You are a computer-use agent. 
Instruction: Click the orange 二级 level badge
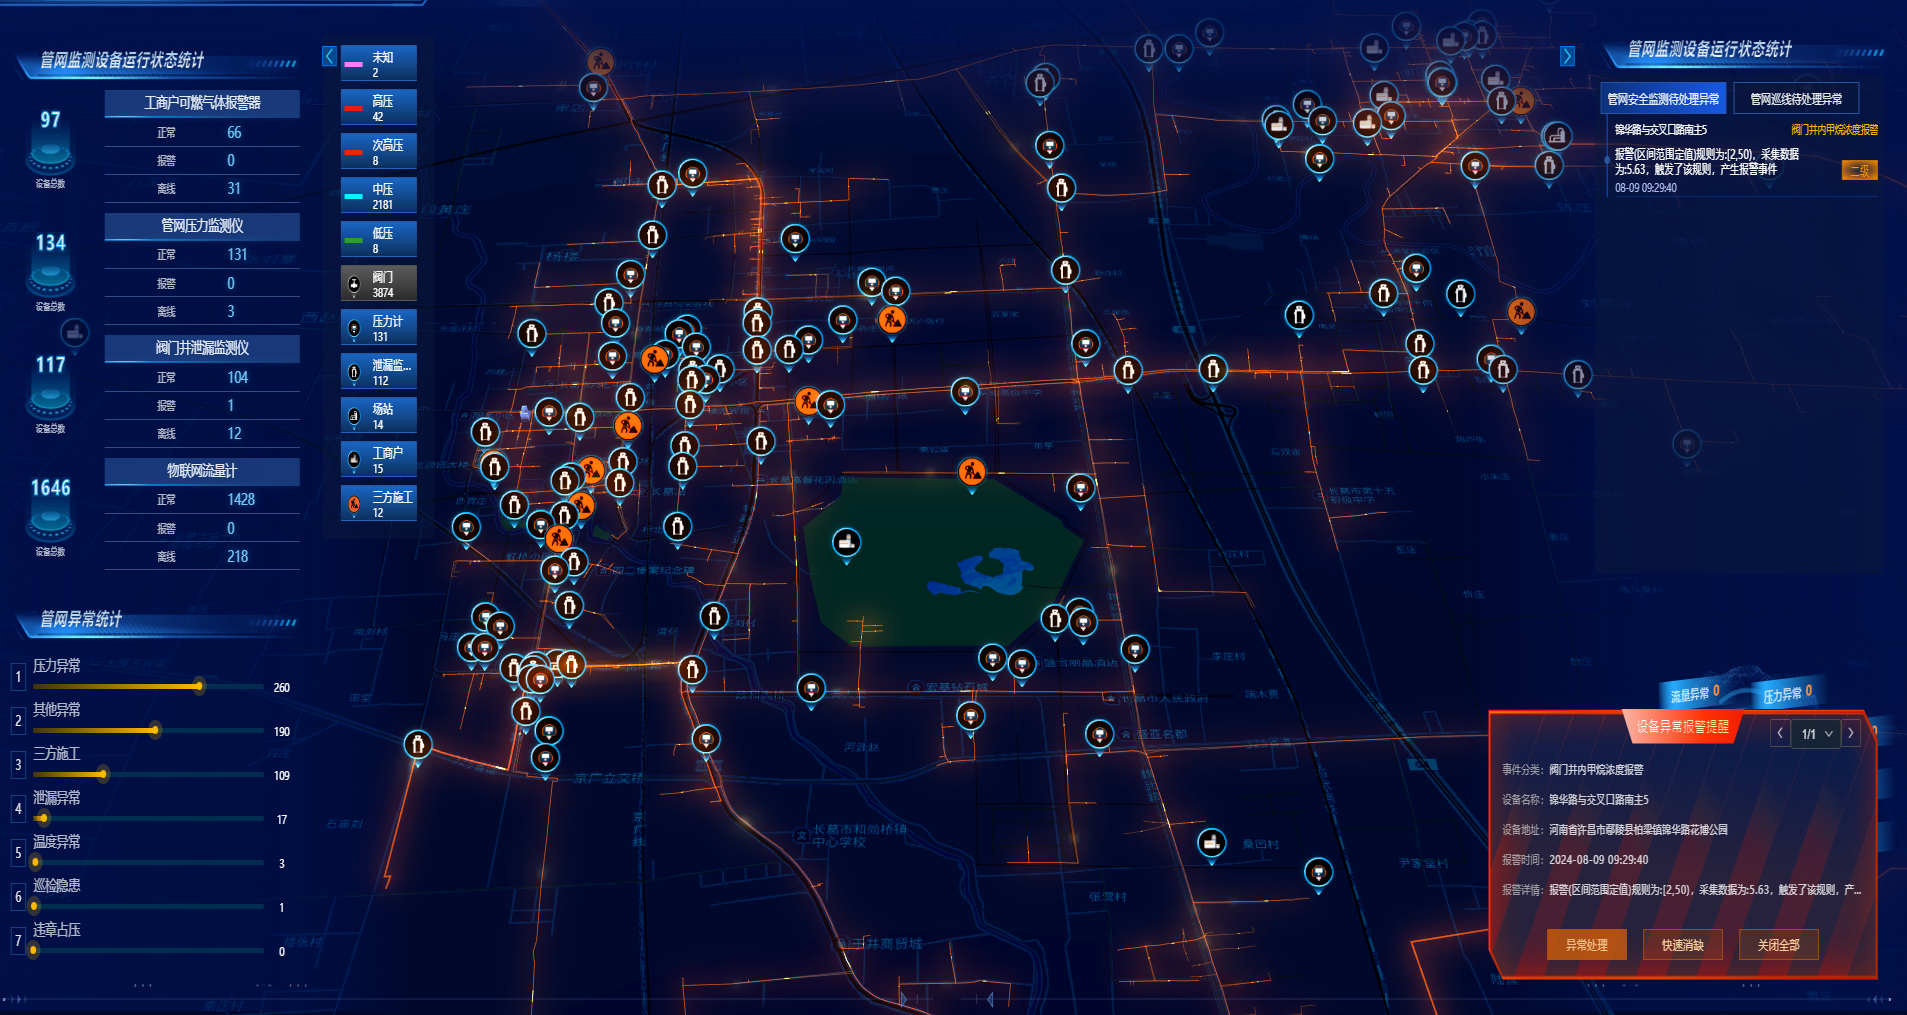(1859, 170)
